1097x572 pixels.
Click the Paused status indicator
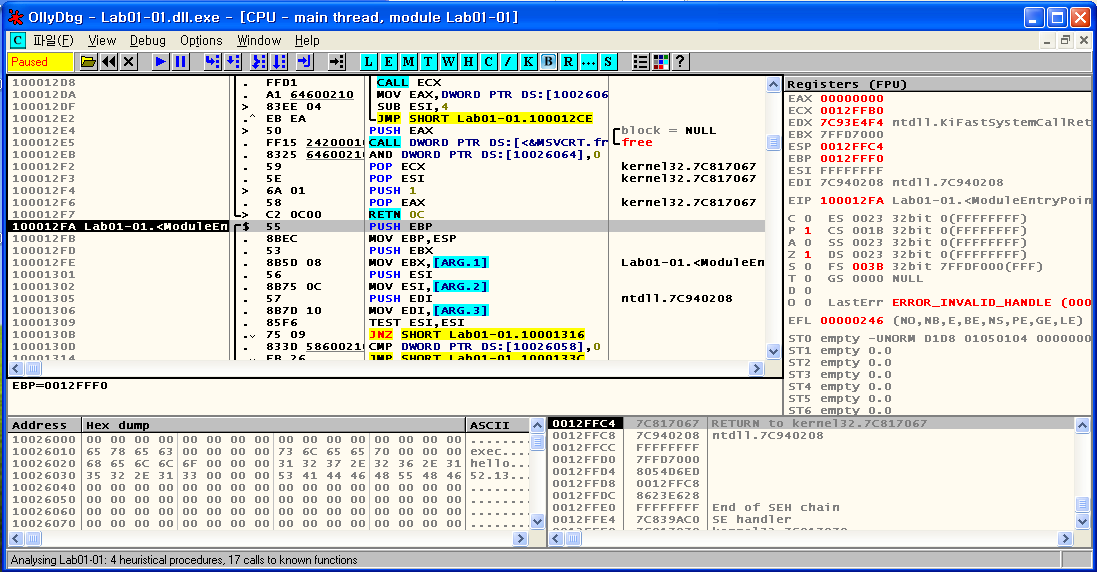pos(41,62)
